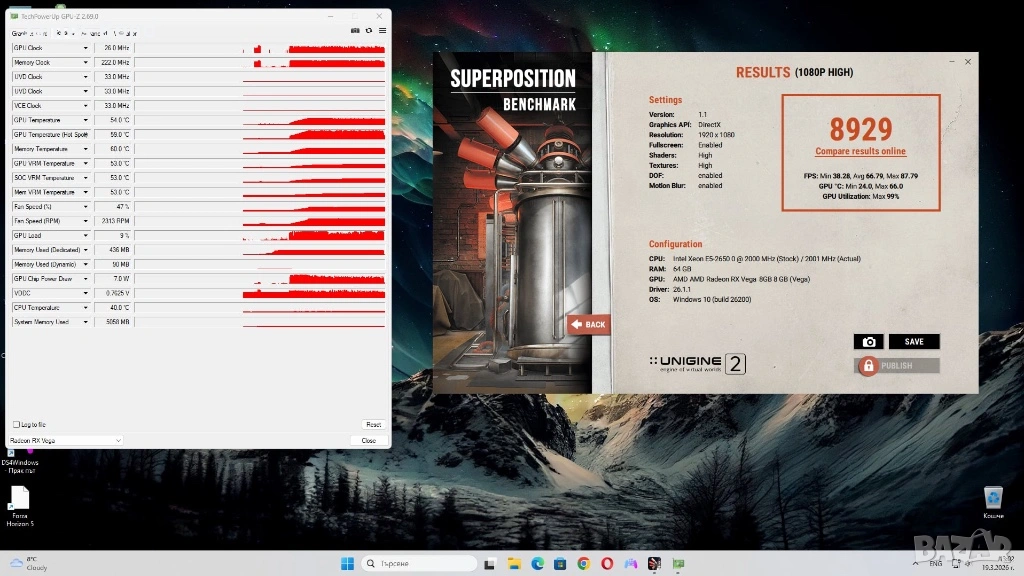
Task: Open File Explorer from taskbar
Action: coord(514,564)
